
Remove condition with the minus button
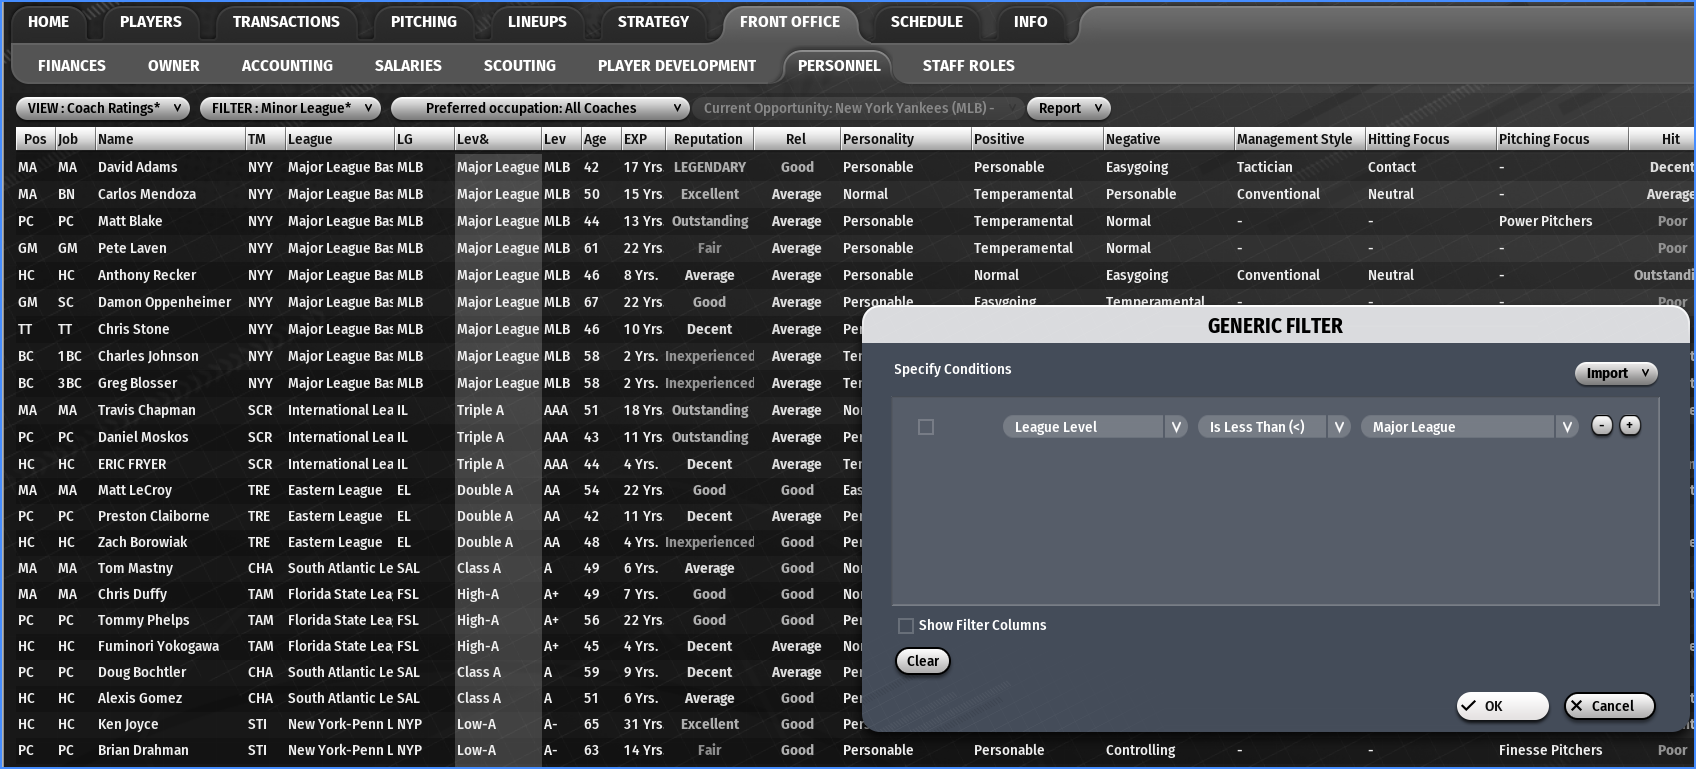(x=1601, y=426)
